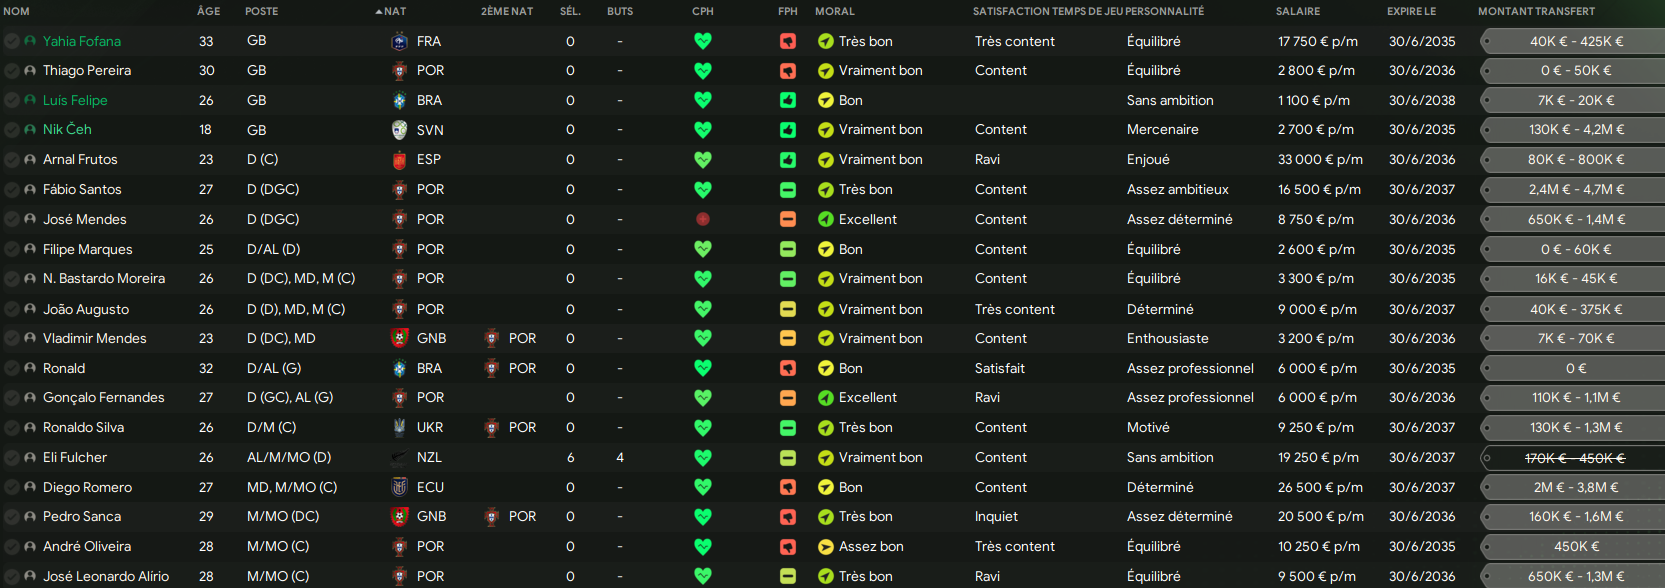Image resolution: width=1665 pixels, height=588 pixels.
Task: Click Luís Felipe's green thumbs-up form icon
Action: tap(788, 100)
